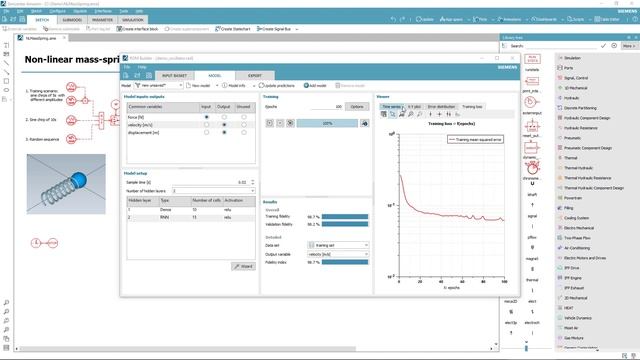
Task: Open the Model selector dropdown
Action: (x=158, y=86)
